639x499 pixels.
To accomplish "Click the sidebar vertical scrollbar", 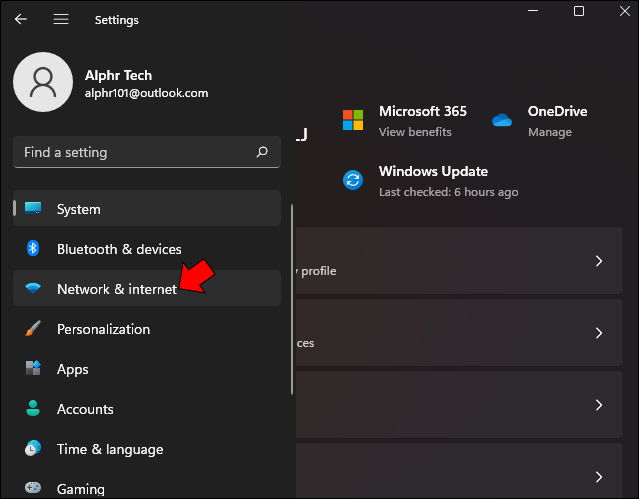I will coord(292,300).
